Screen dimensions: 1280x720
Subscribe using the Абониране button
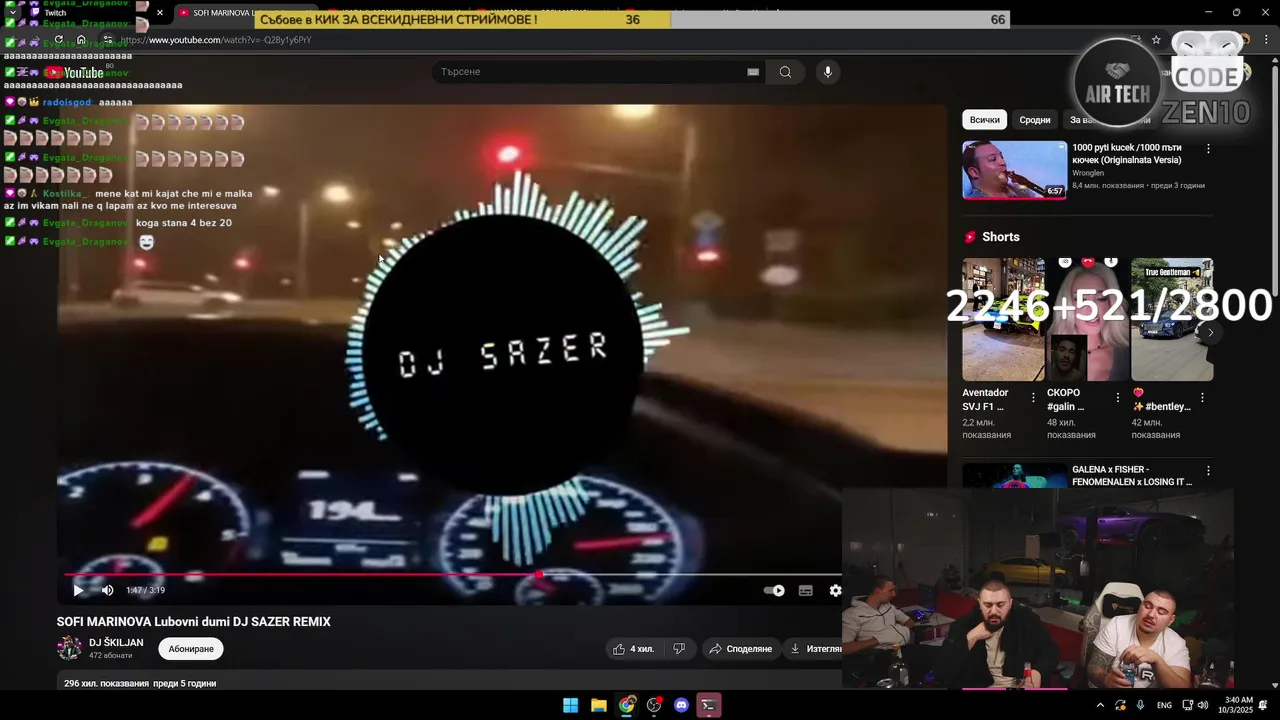click(191, 649)
